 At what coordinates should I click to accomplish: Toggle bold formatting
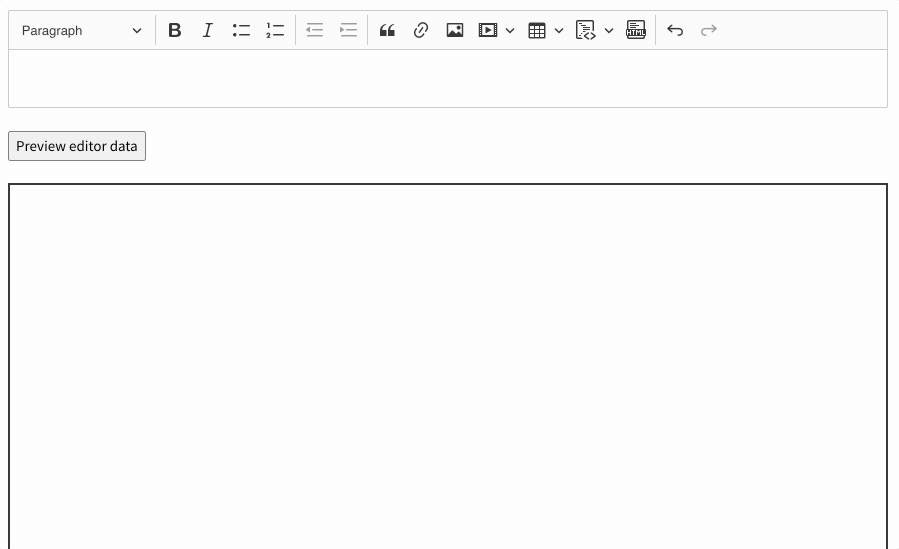pyautogui.click(x=174, y=30)
